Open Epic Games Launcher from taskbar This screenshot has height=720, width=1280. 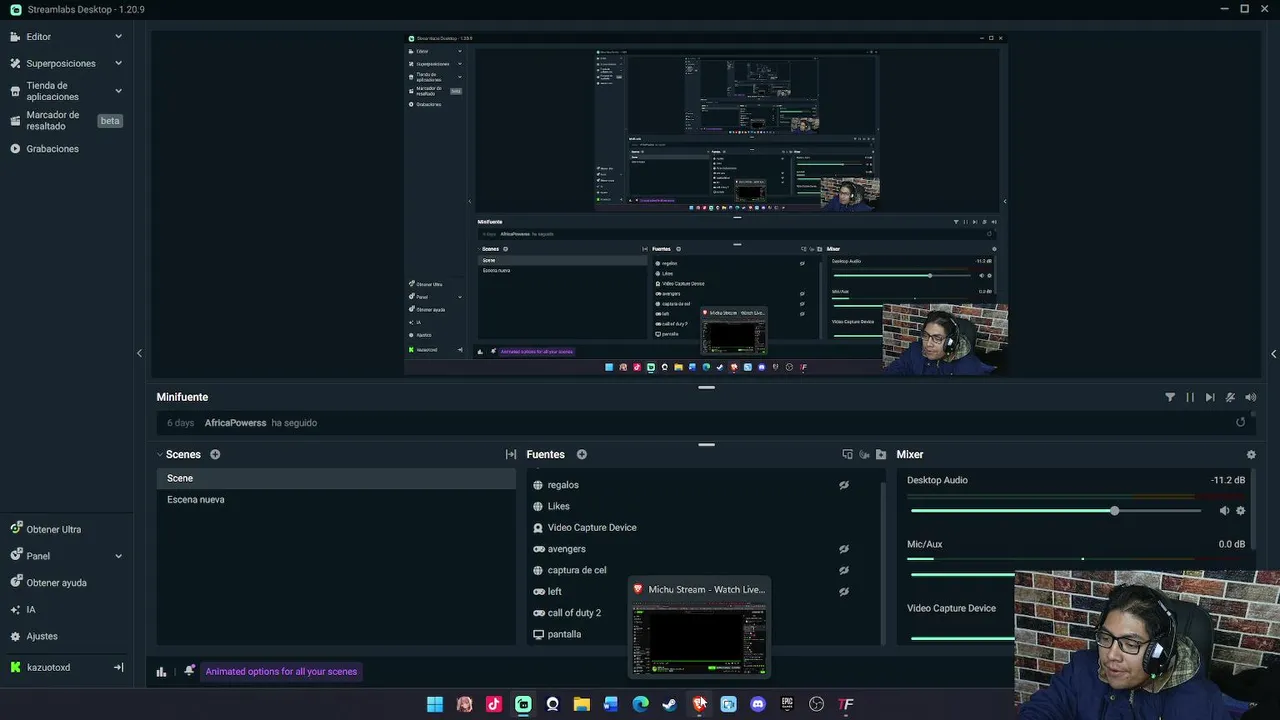click(x=787, y=704)
